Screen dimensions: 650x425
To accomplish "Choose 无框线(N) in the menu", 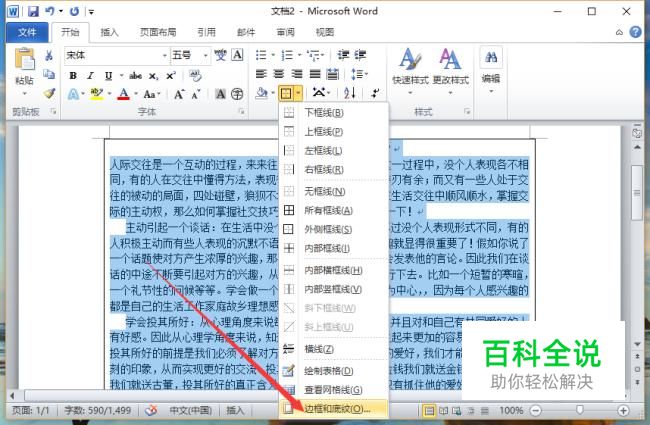I will pyautogui.click(x=334, y=192).
